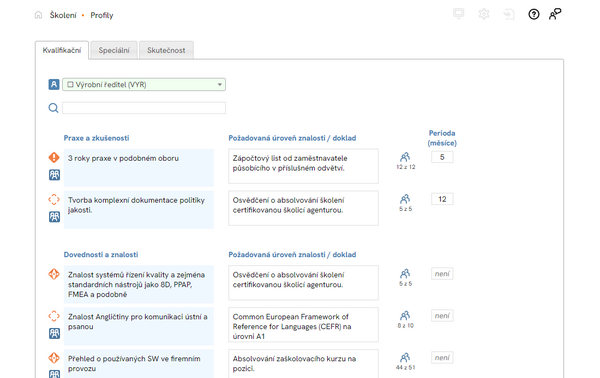Click group icon under 3 roky praxe row
The height and width of the screenshot is (378, 600).
(54, 175)
